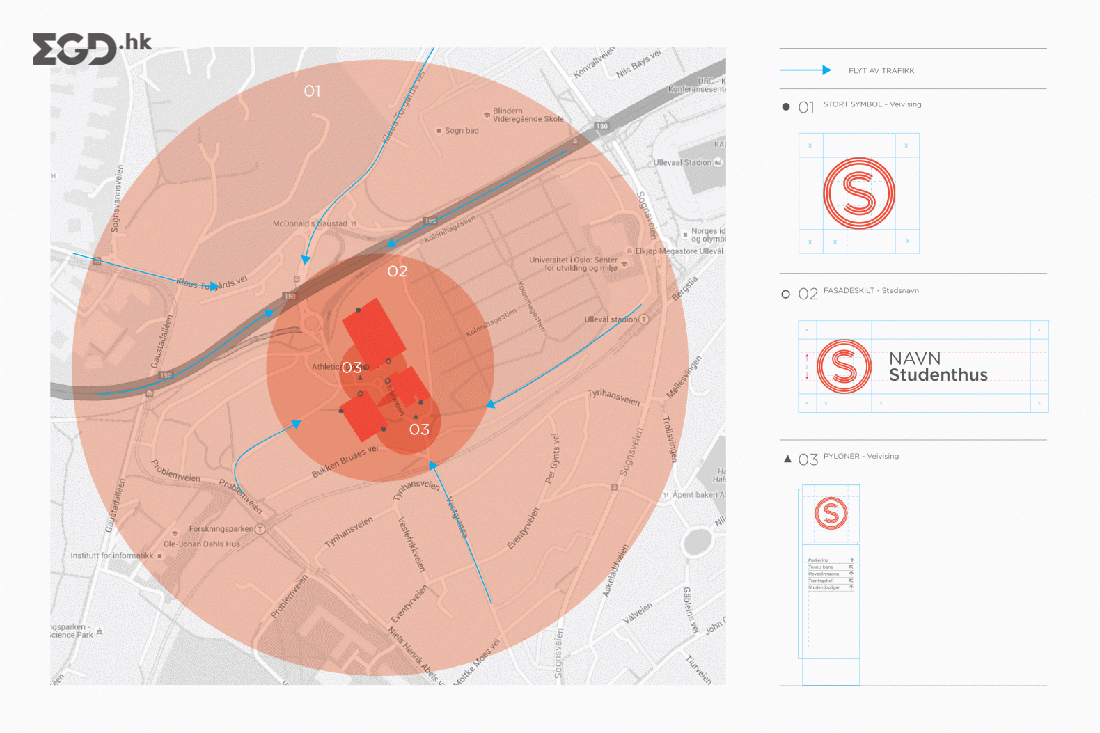Click the Apent bakeri map label
The image size is (1100, 733).
click(x=699, y=495)
